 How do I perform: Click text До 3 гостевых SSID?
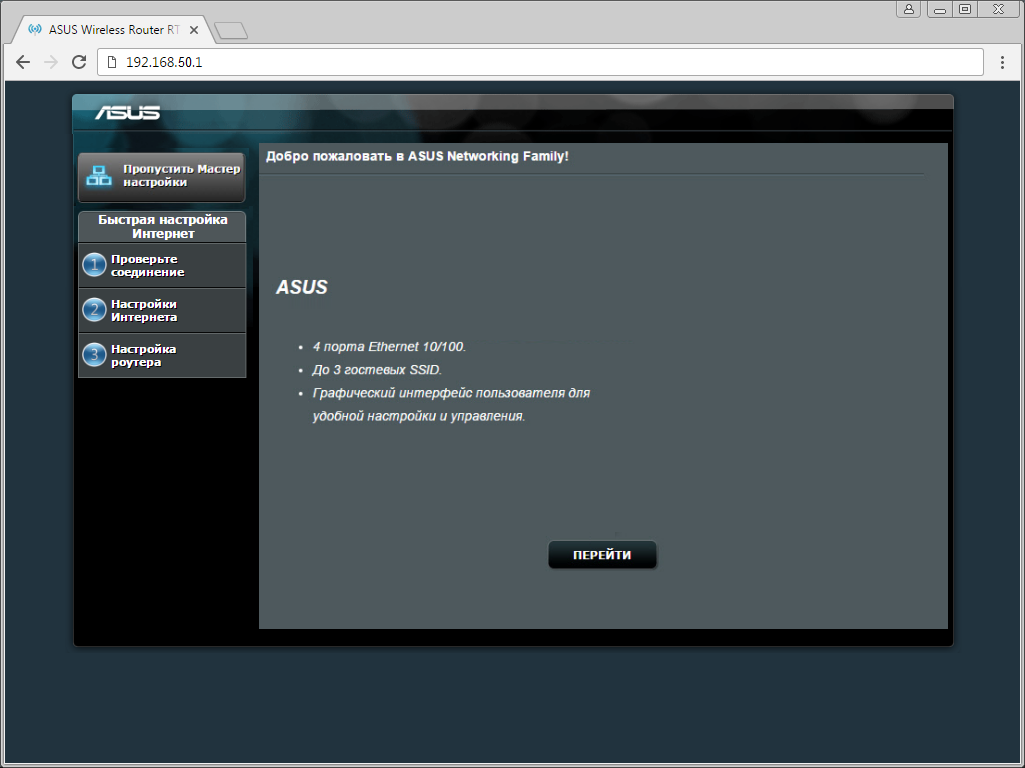(377, 370)
